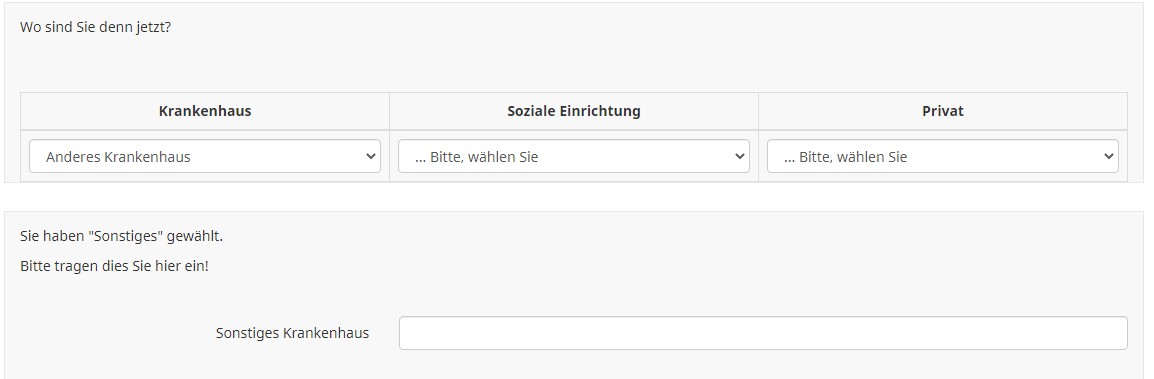Click the question 'Wo sind Sie denn jetzt?'
Image resolution: width=1154 pixels, height=379 pixels.
(95, 28)
